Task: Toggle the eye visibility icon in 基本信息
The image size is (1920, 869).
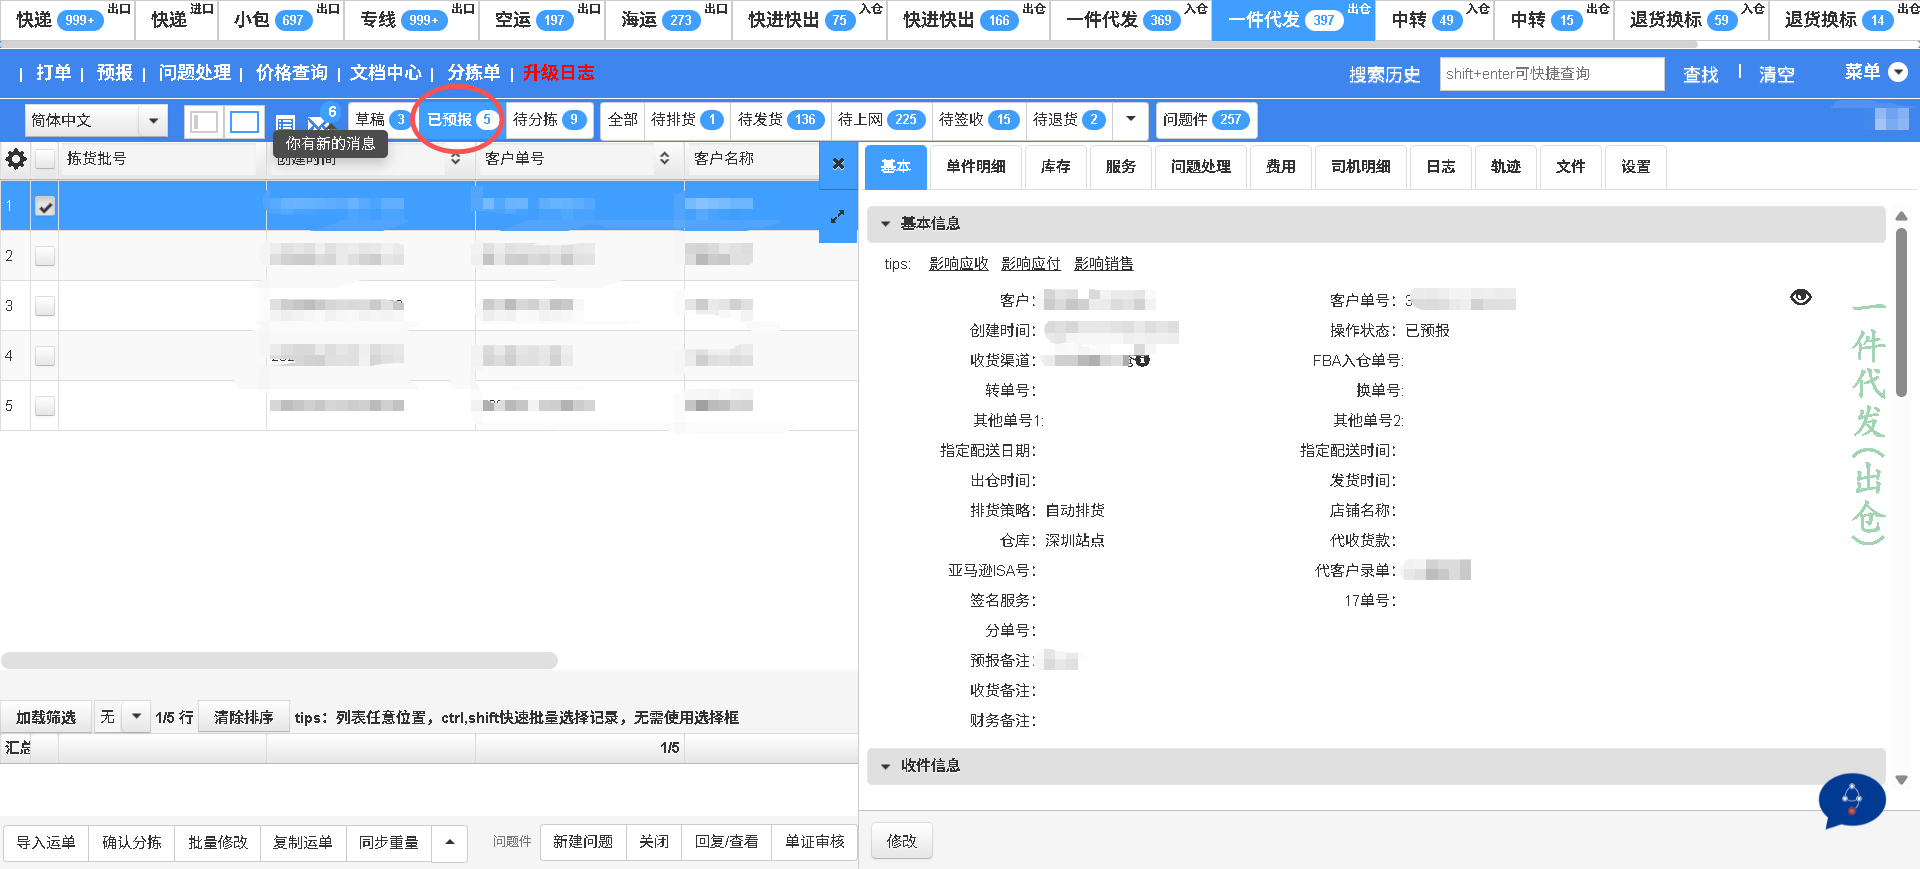Action: pos(1801,297)
